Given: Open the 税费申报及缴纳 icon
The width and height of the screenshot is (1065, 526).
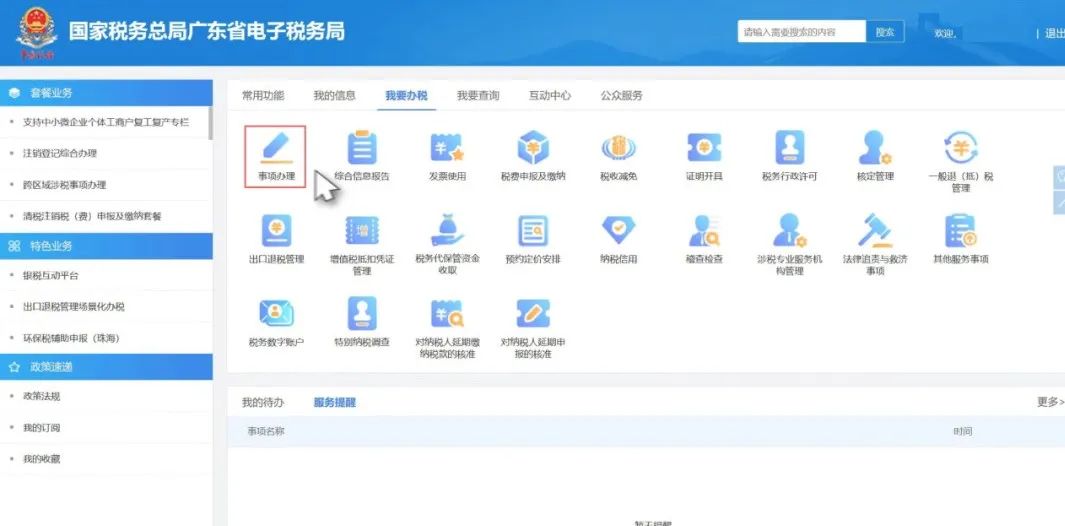Looking at the screenshot, I should 533,156.
